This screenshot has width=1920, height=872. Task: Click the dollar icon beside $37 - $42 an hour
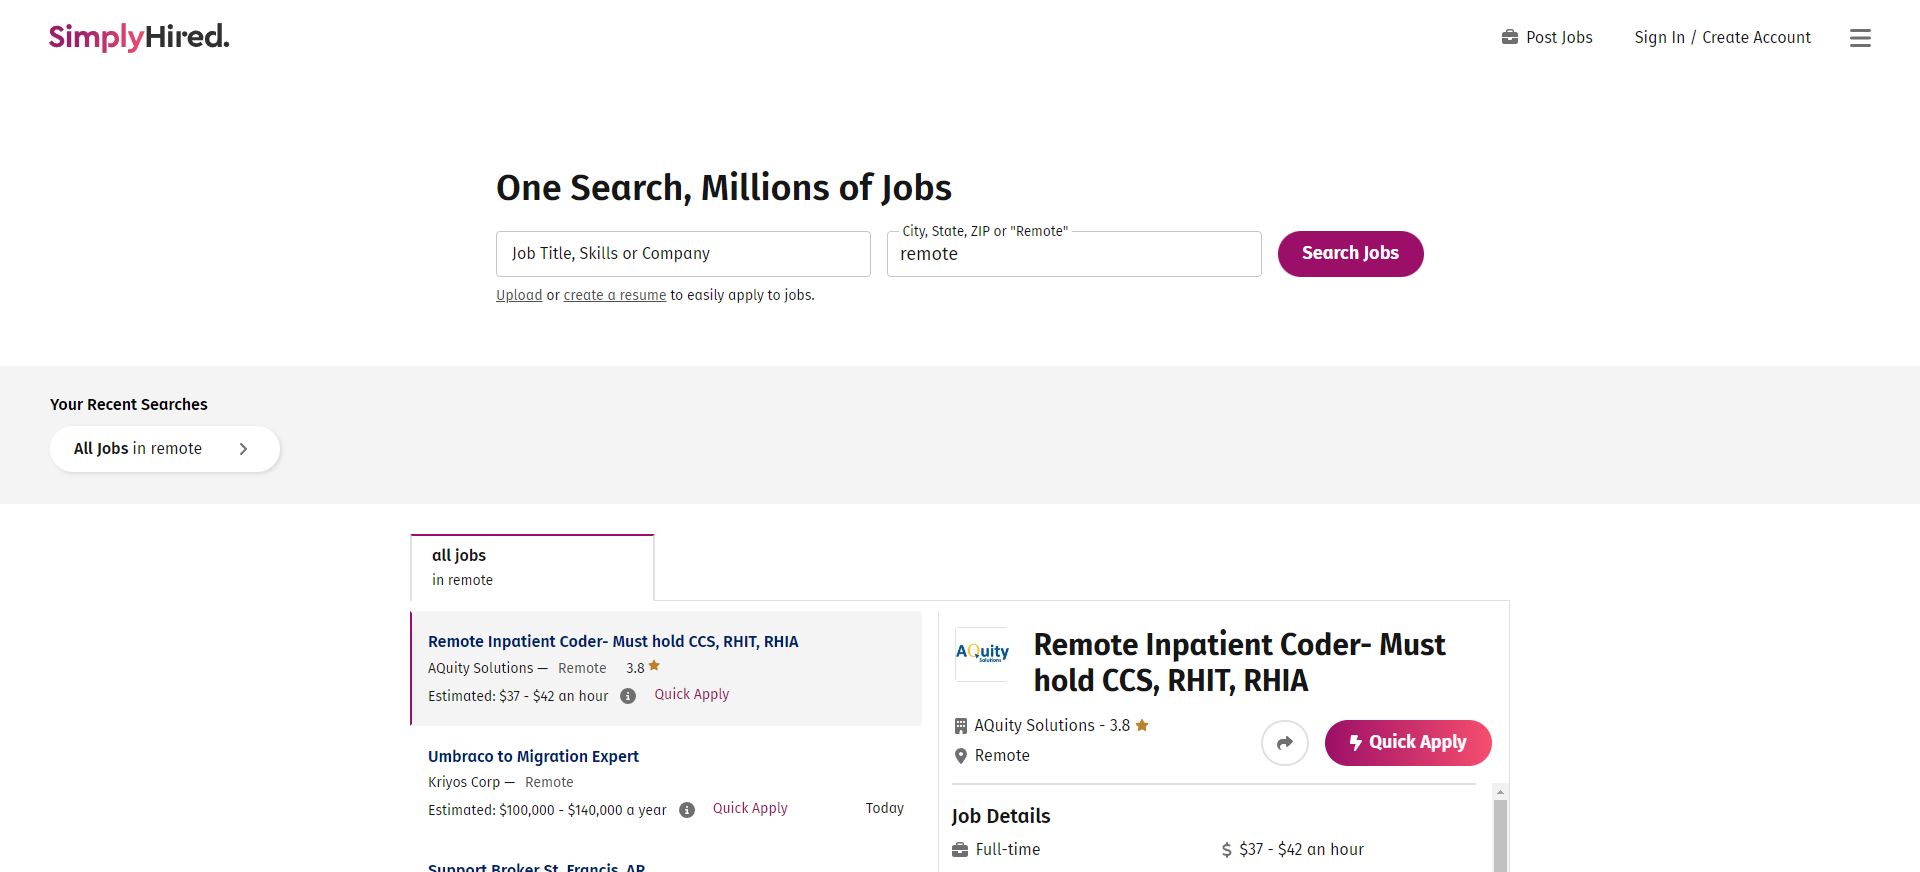click(x=1226, y=850)
